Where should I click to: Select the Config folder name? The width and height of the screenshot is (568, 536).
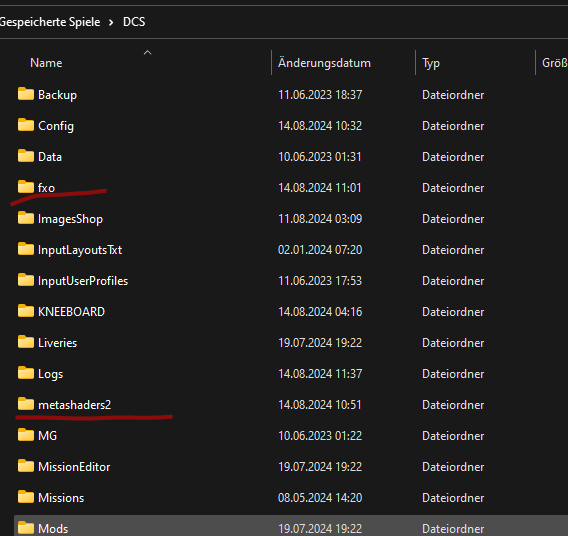56,126
